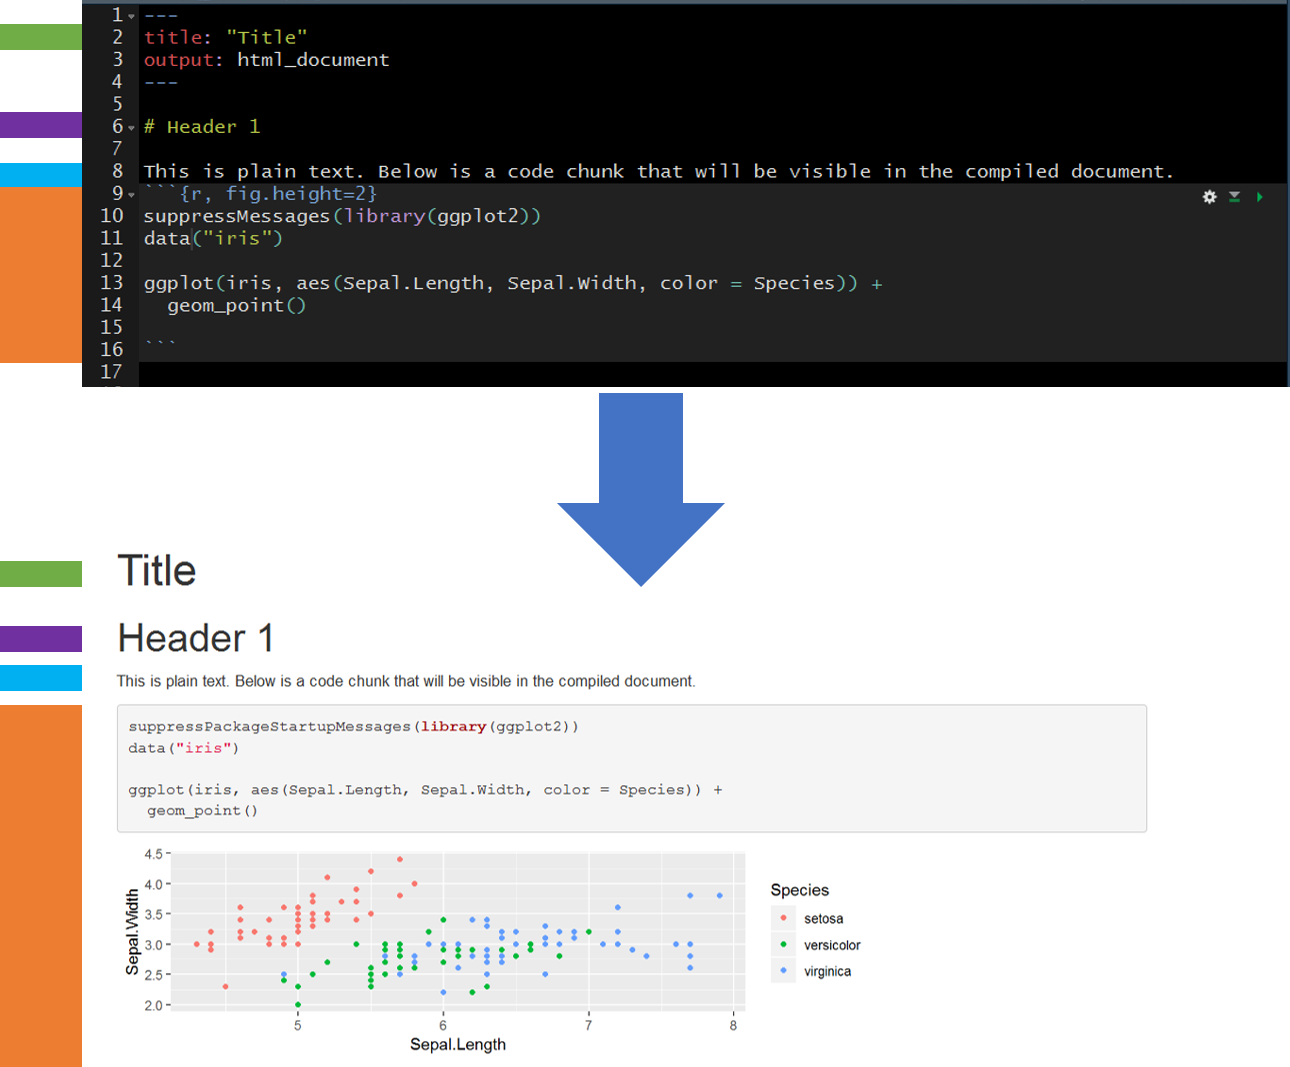Click the data("iris") line in the editor
The height and width of the screenshot is (1067, 1290).
pyautogui.click(x=213, y=238)
